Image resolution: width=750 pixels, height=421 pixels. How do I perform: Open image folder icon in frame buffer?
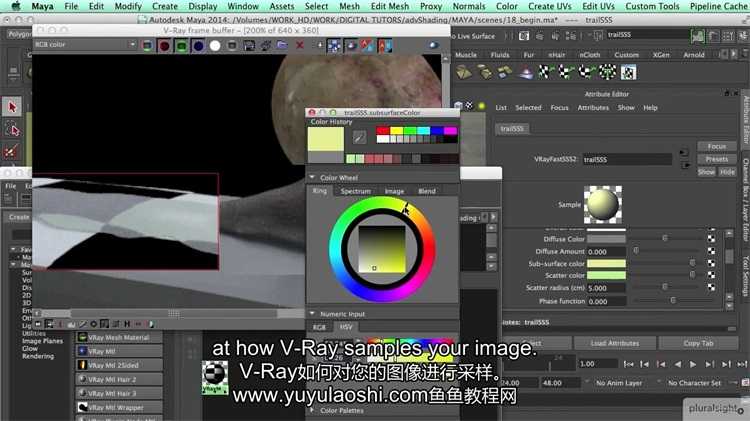(x=282, y=46)
